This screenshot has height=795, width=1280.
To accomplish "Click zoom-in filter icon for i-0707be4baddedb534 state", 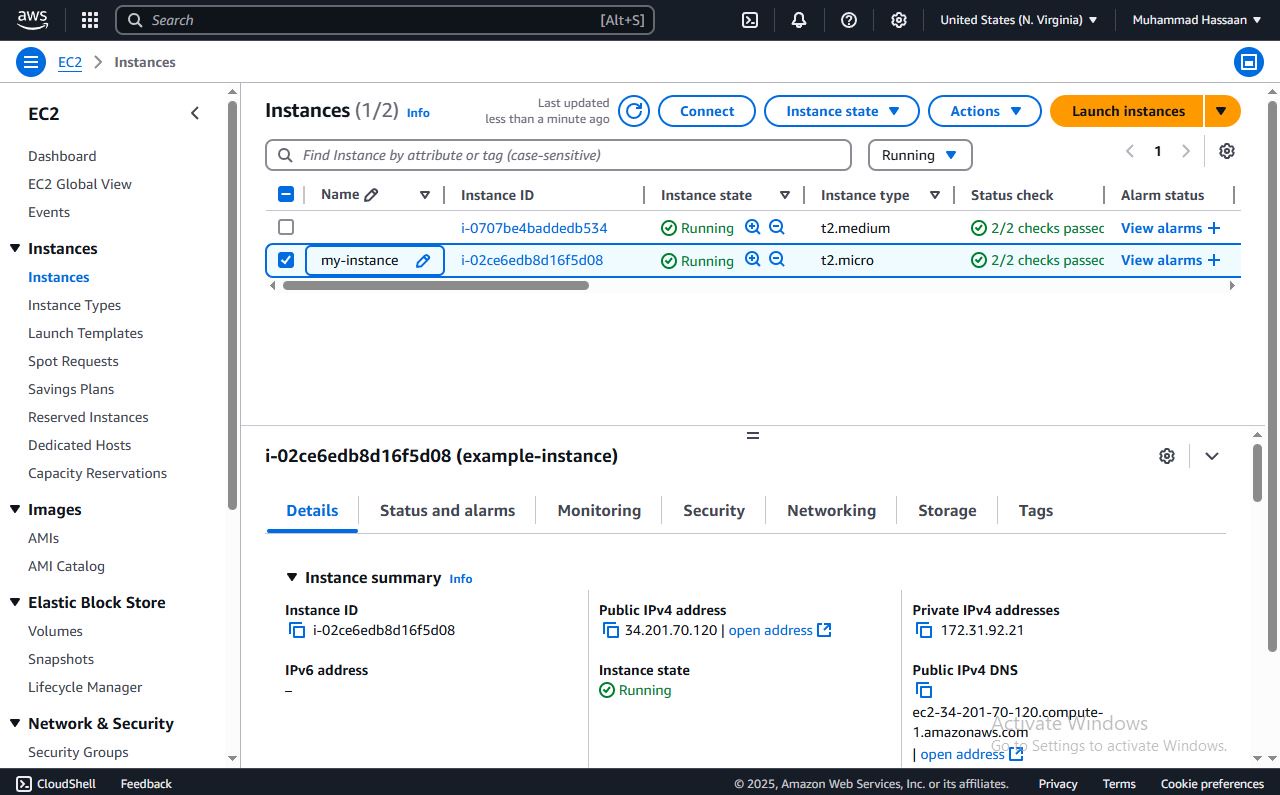I will (753, 227).
